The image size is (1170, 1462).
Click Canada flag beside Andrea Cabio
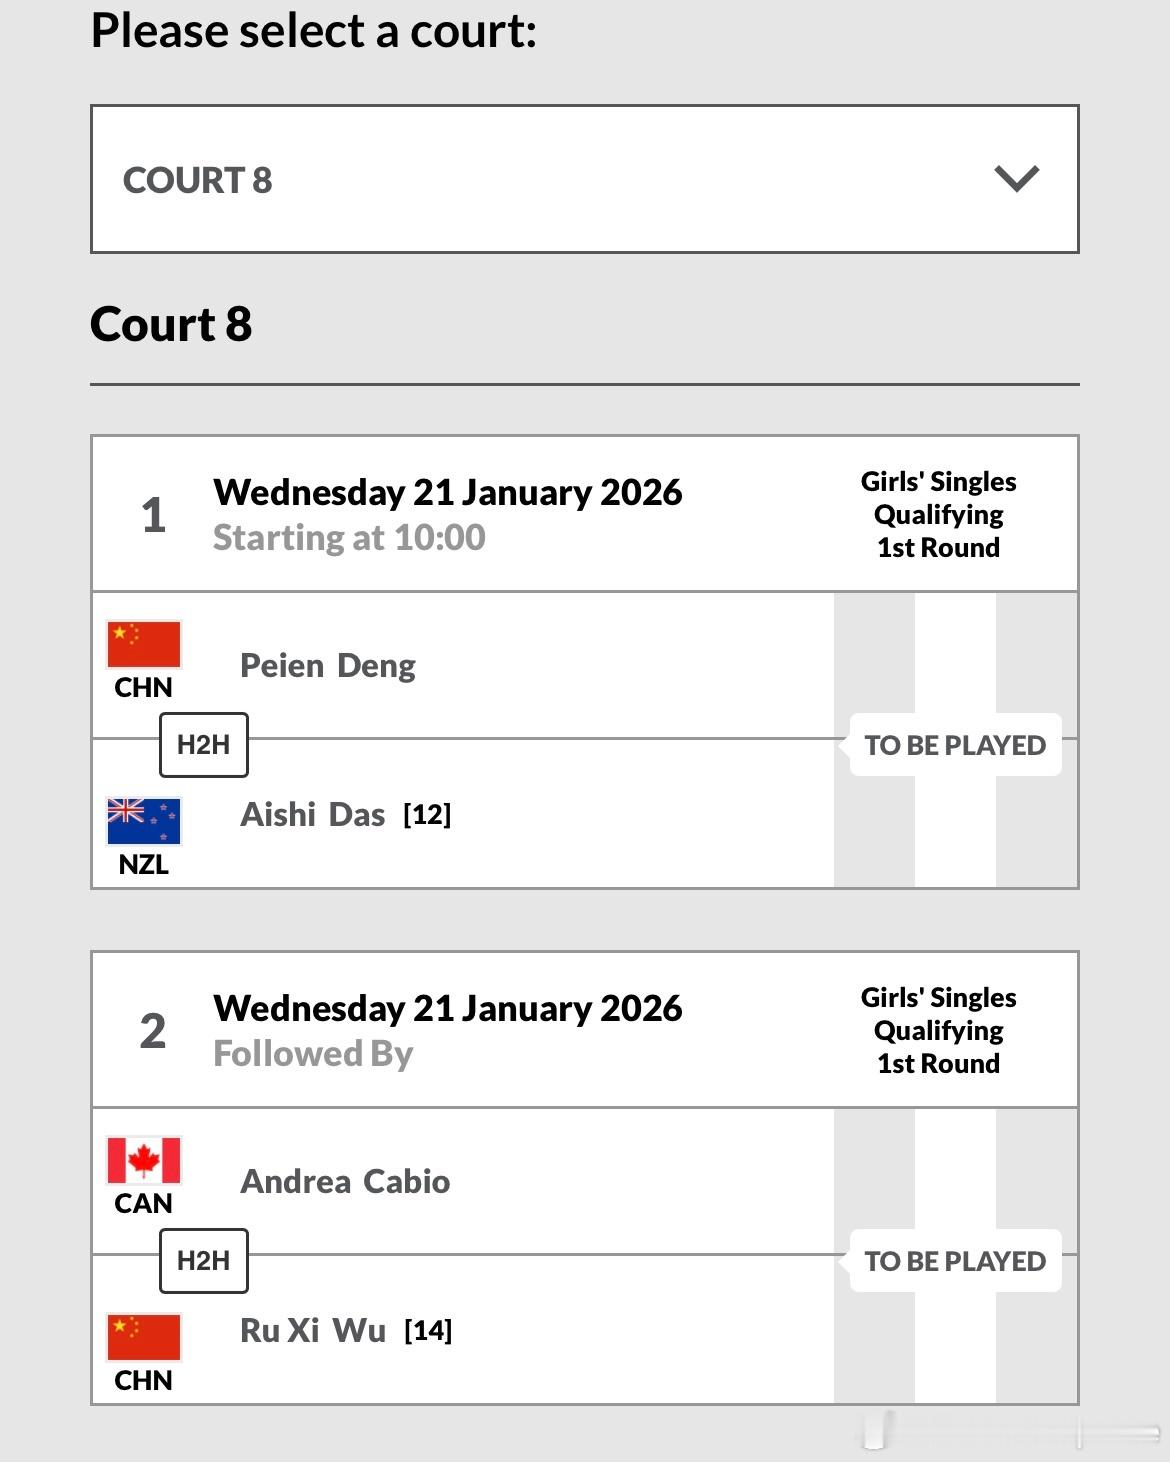(144, 1160)
